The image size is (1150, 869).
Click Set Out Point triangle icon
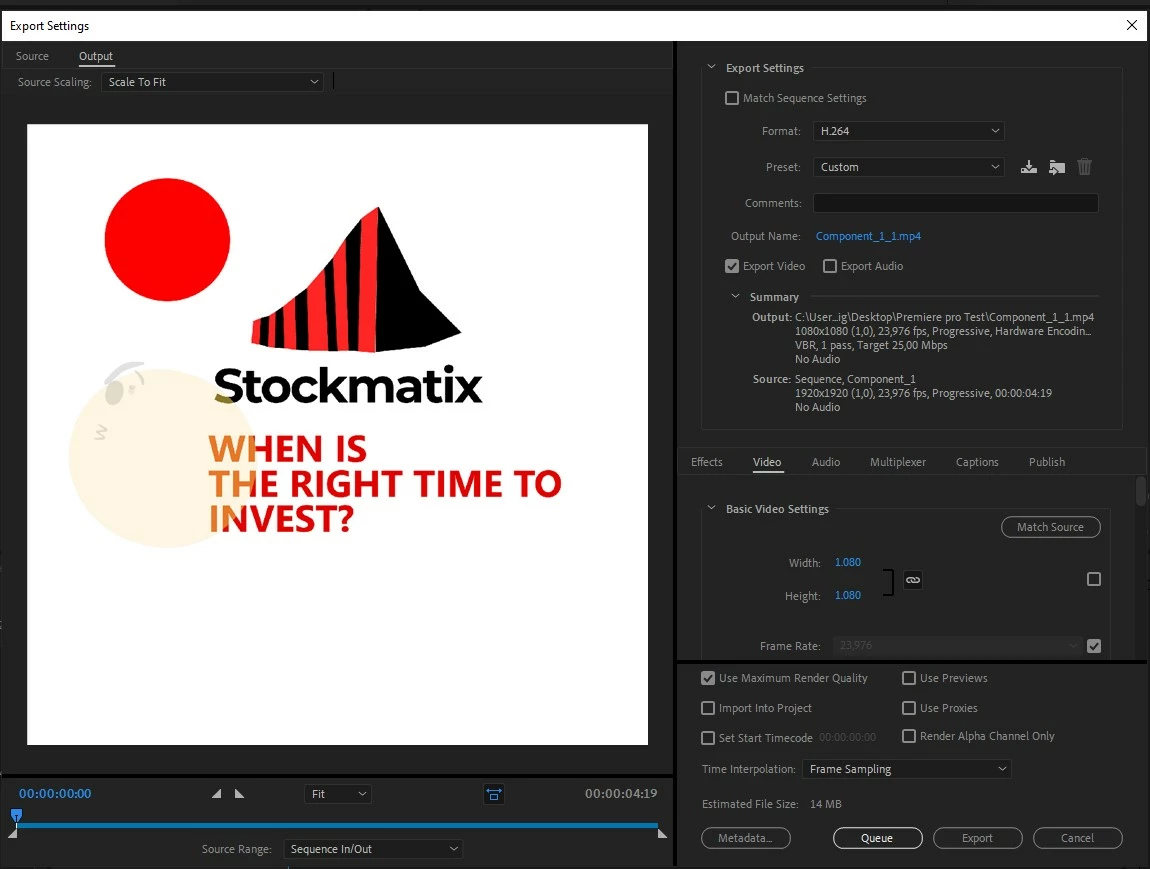tap(239, 793)
